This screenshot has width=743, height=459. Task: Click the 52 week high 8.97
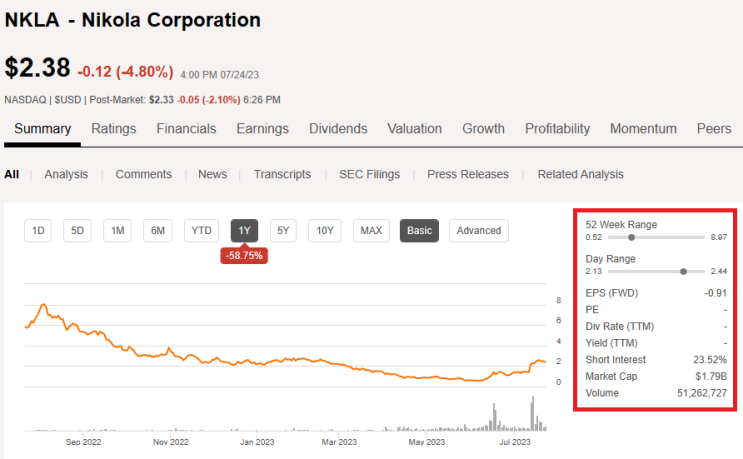coord(718,237)
